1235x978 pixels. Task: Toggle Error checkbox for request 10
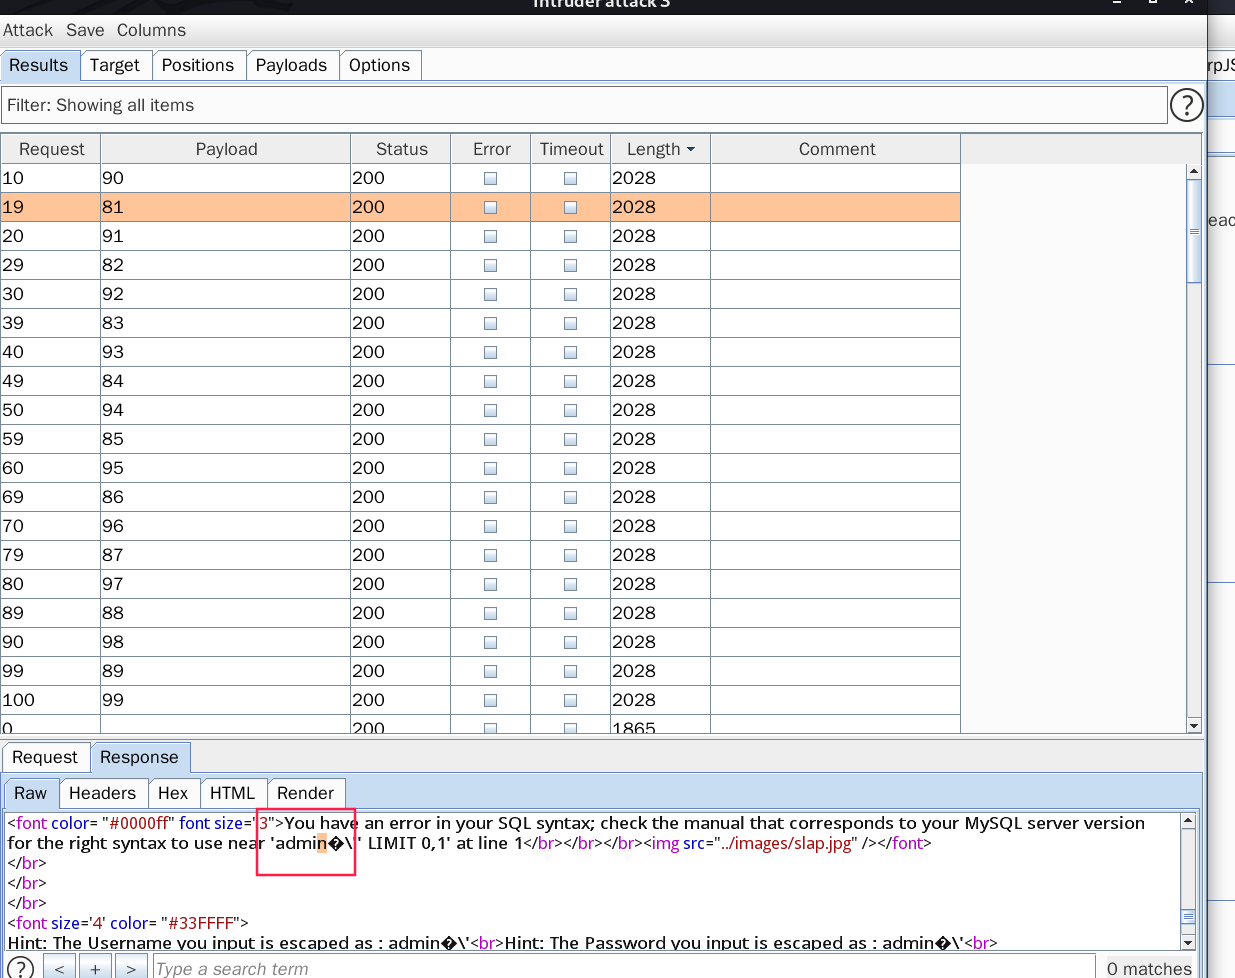tap(490, 178)
